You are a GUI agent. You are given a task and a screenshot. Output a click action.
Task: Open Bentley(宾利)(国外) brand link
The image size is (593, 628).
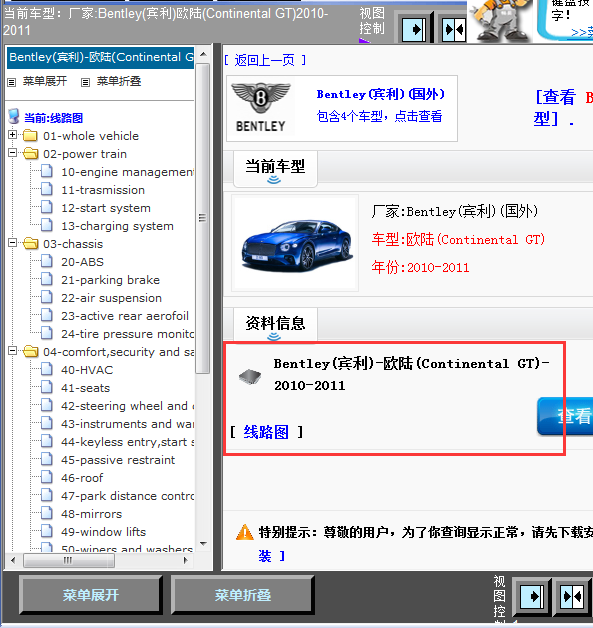click(380, 94)
